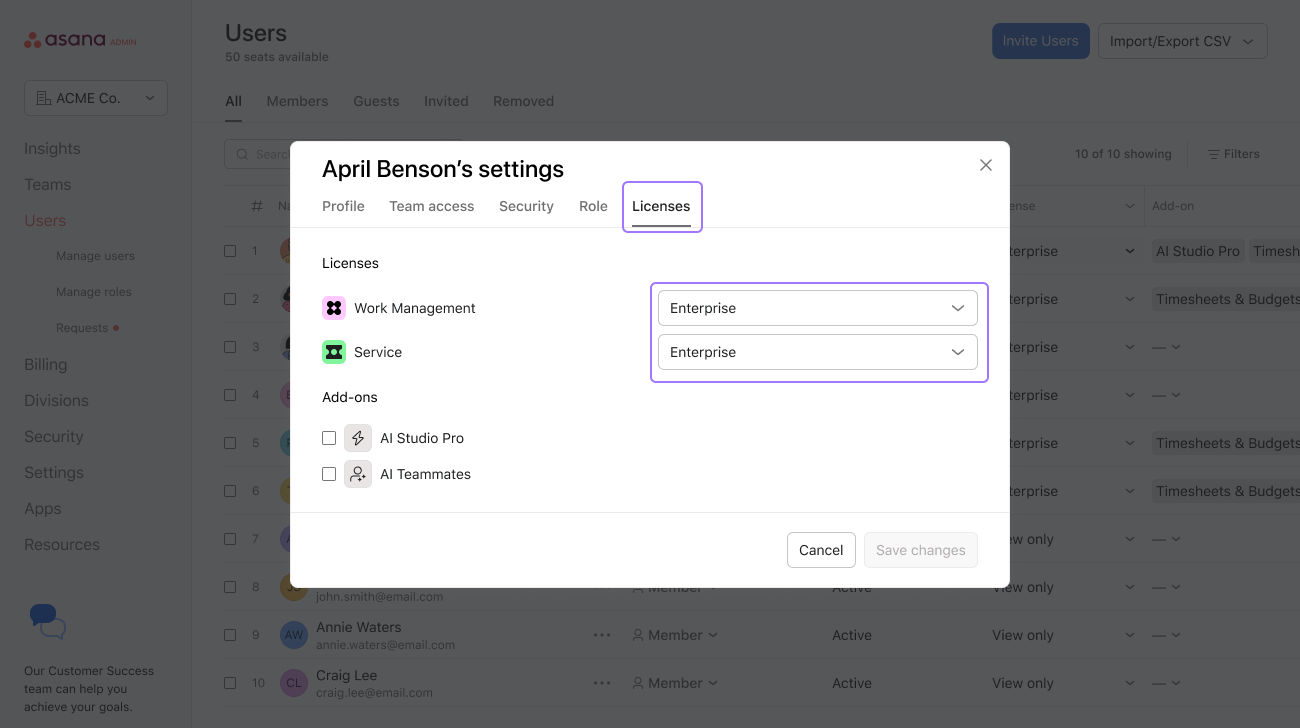Viewport: 1300px width, 728px height.
Task: Open the license chevron in row 1
Action: [x=1130, y=251]
